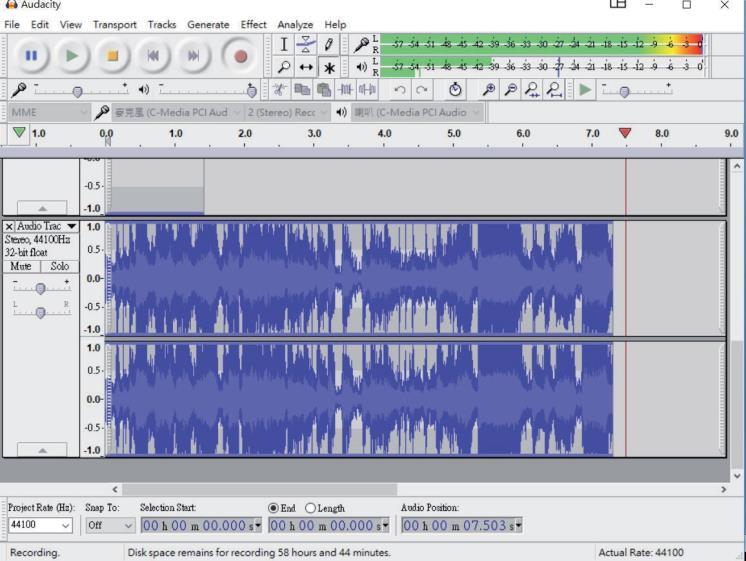Screen dimensions: 746x561
Task: Click the Fit Project zoom icon
Action: [554, 89]
